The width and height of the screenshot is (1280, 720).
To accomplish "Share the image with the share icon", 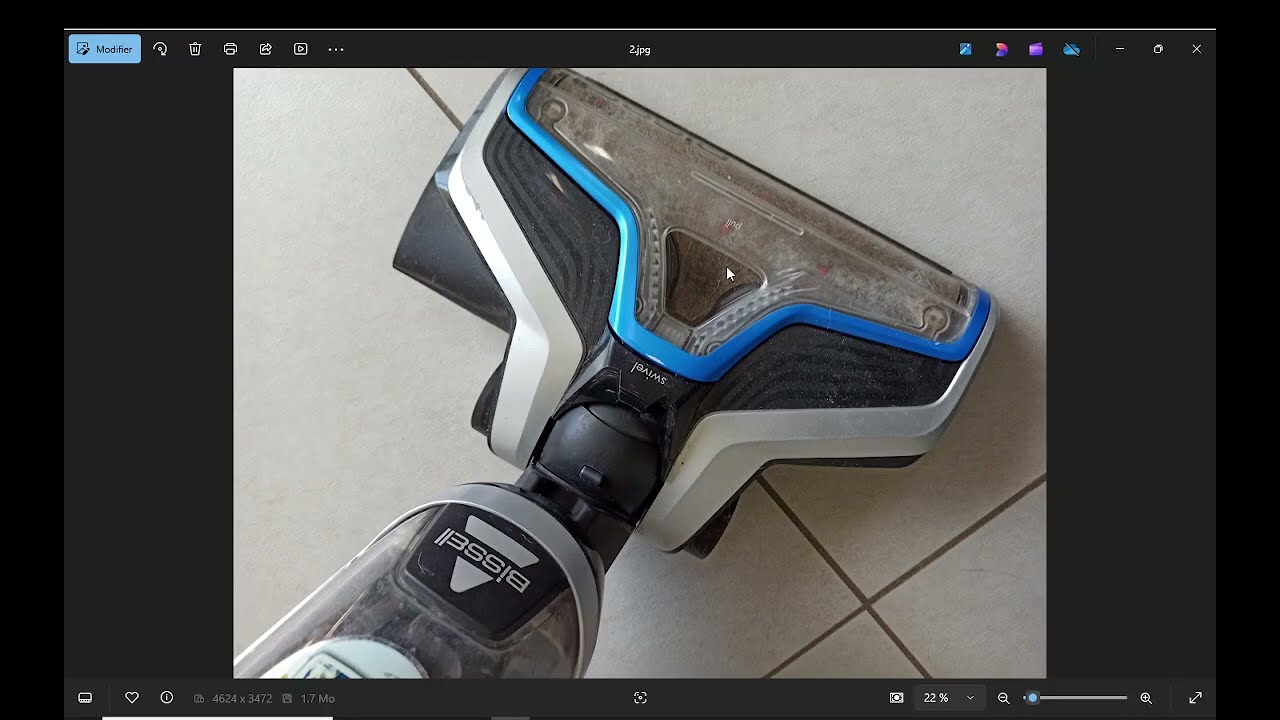I will [x=265, y=49].
